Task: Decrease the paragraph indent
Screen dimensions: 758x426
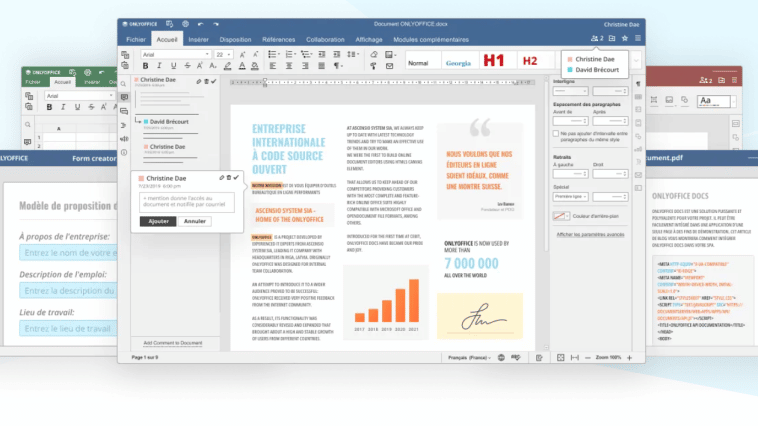Action: point(321,54)
